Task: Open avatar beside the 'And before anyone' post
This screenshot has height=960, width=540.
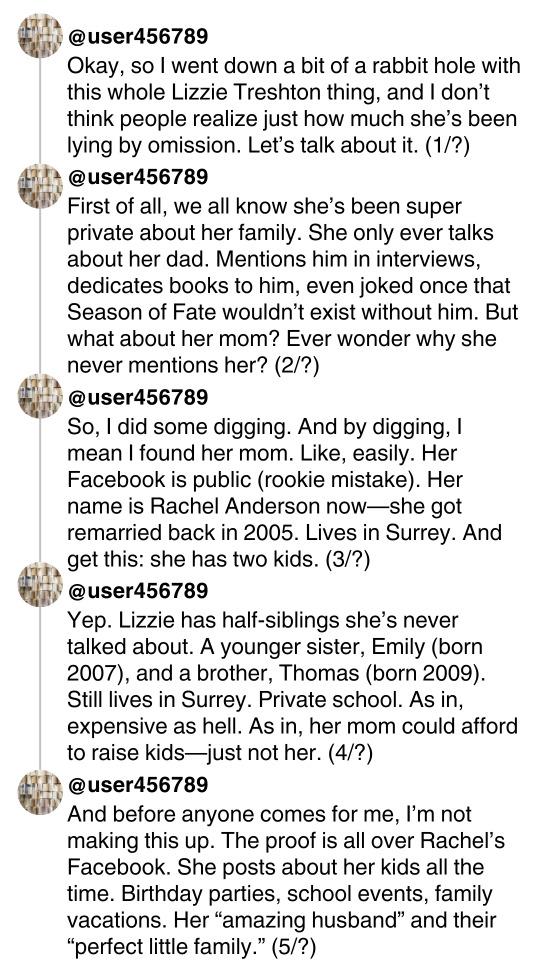Action: coord(40,792)
